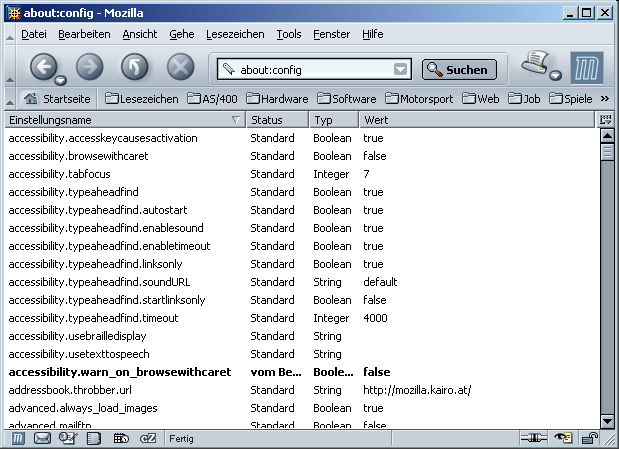Show more bookmarks via chevron

(x=604, y=98)
